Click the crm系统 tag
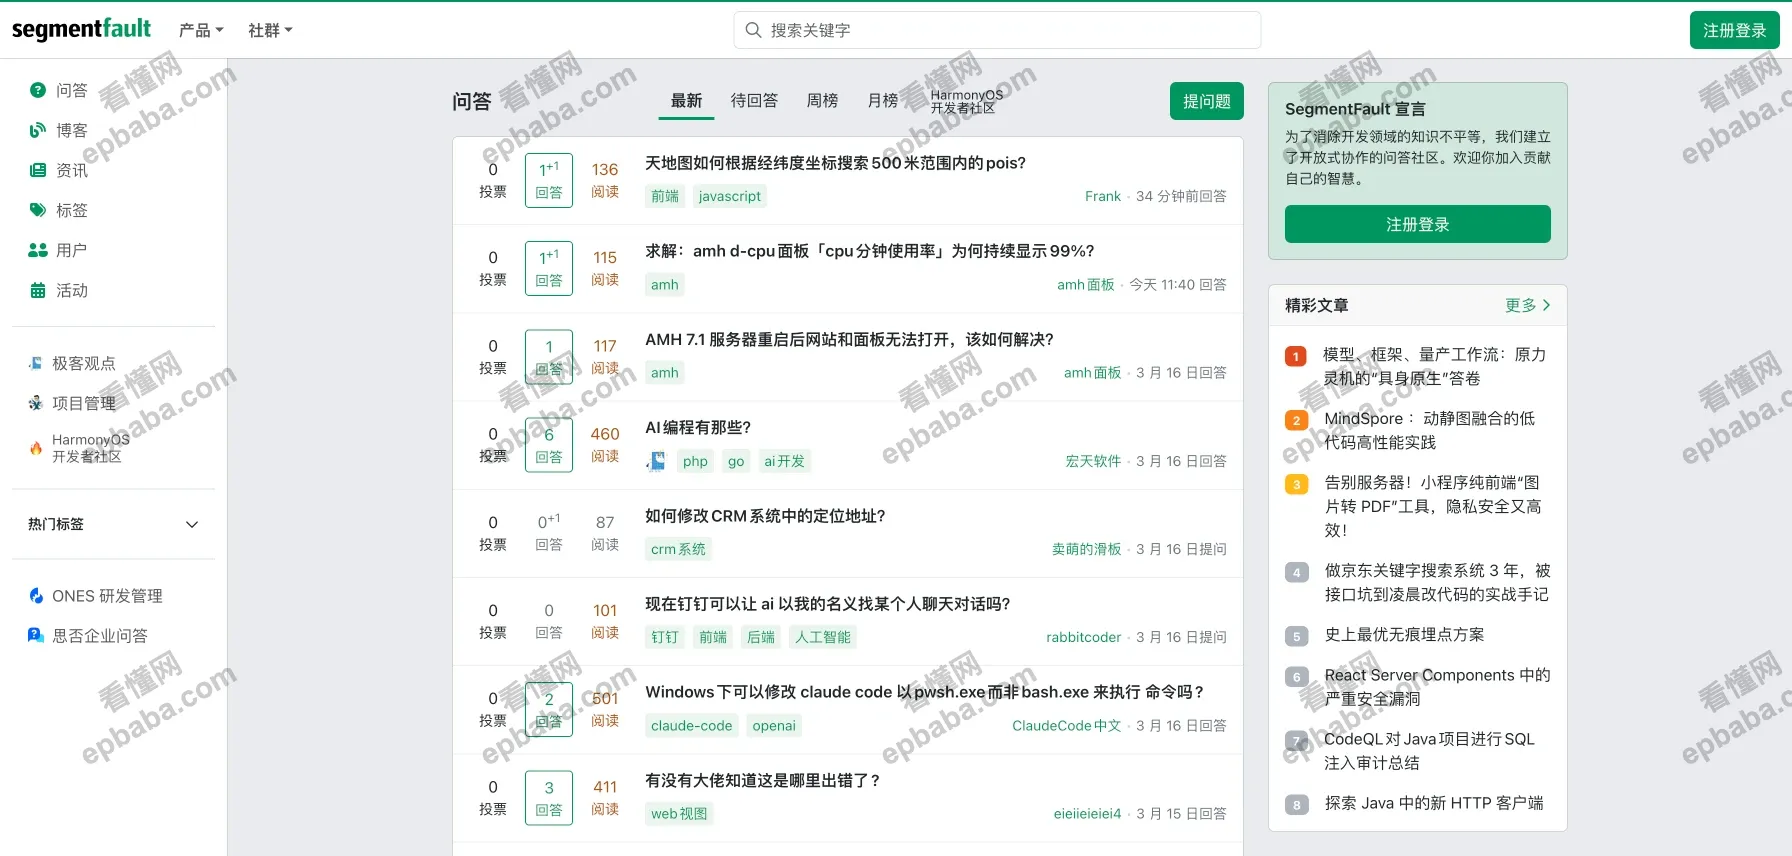The width and height of the screenshot is (1792, 856). point(678,549)
